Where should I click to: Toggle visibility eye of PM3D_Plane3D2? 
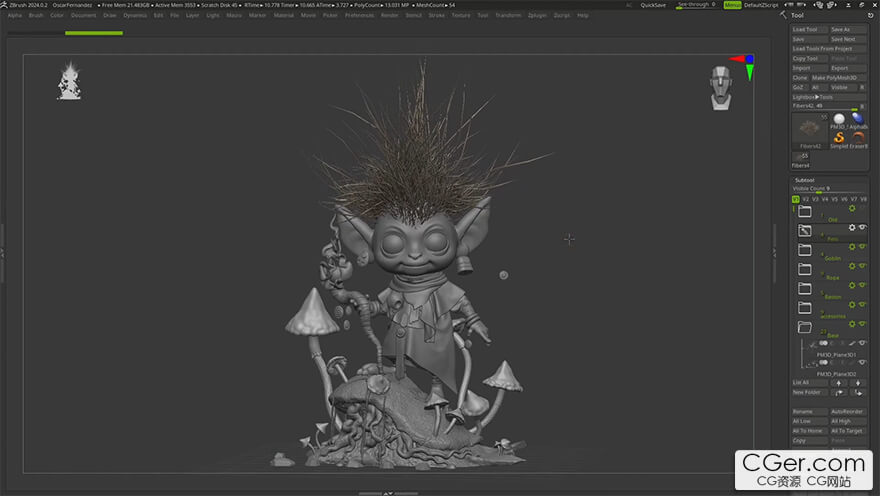[862, 362]
